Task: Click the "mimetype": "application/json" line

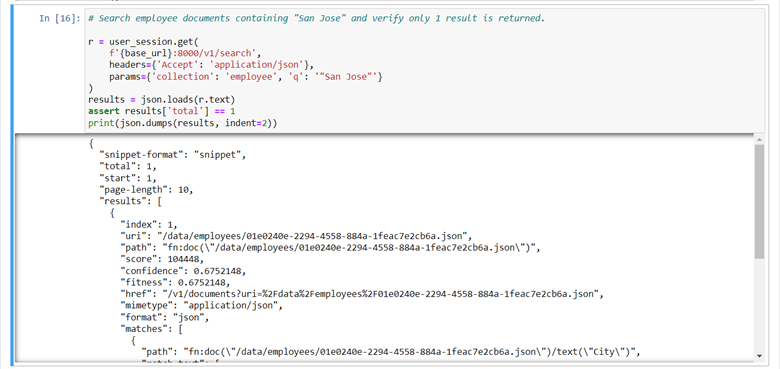Action: 201,306
